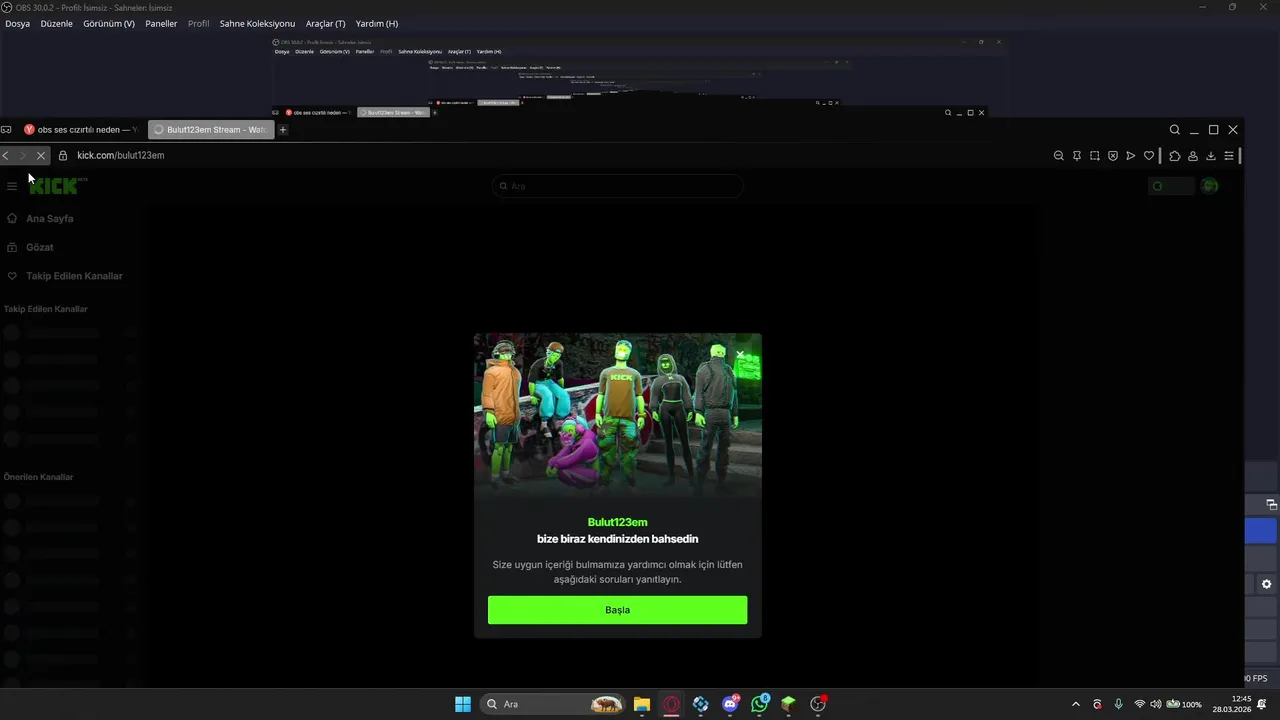Click the taskbar search box Ara
Image resolution: width=1280 pixels, height=720 pixels.
(x=554, y=704)
